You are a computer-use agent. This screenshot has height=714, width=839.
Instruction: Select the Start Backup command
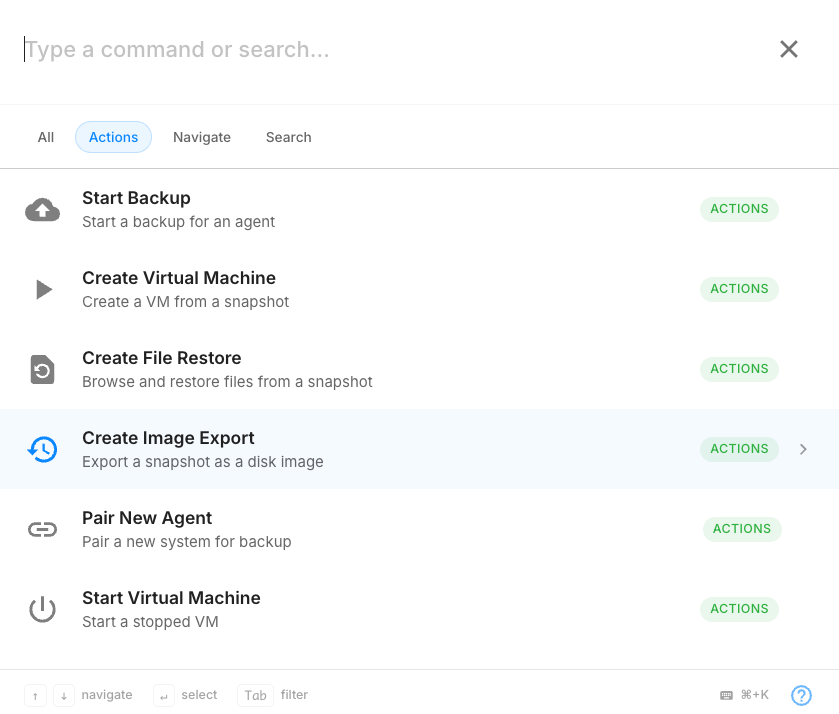coord(136,198)
